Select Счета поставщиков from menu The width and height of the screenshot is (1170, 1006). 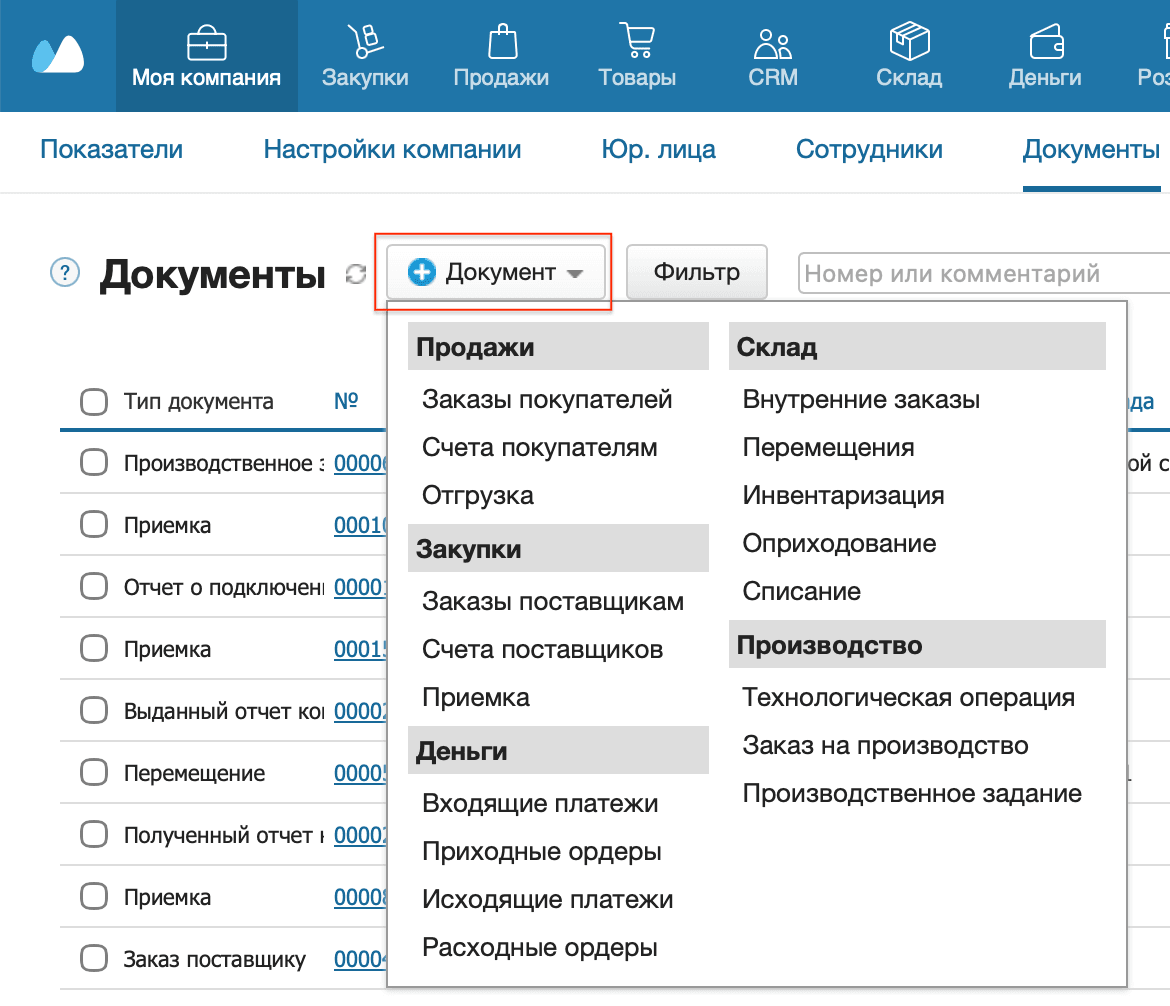coord(542,649)
